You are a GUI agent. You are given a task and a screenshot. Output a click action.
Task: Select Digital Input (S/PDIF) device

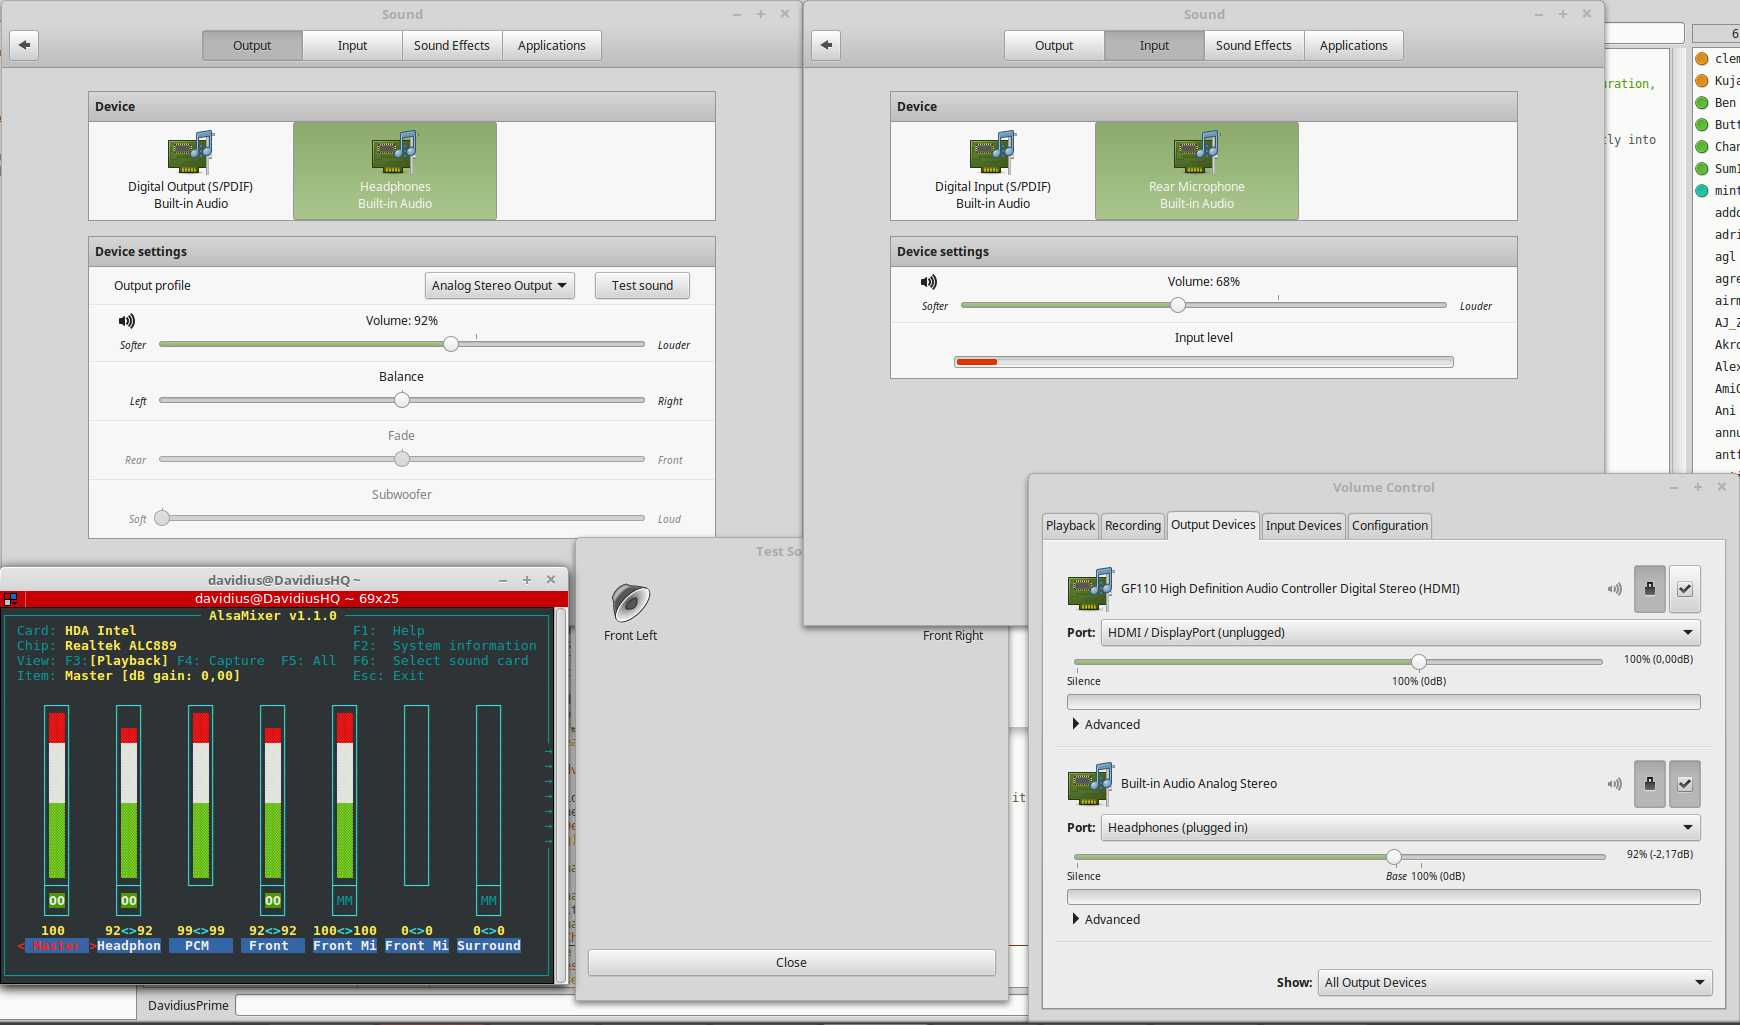(993, 171)
